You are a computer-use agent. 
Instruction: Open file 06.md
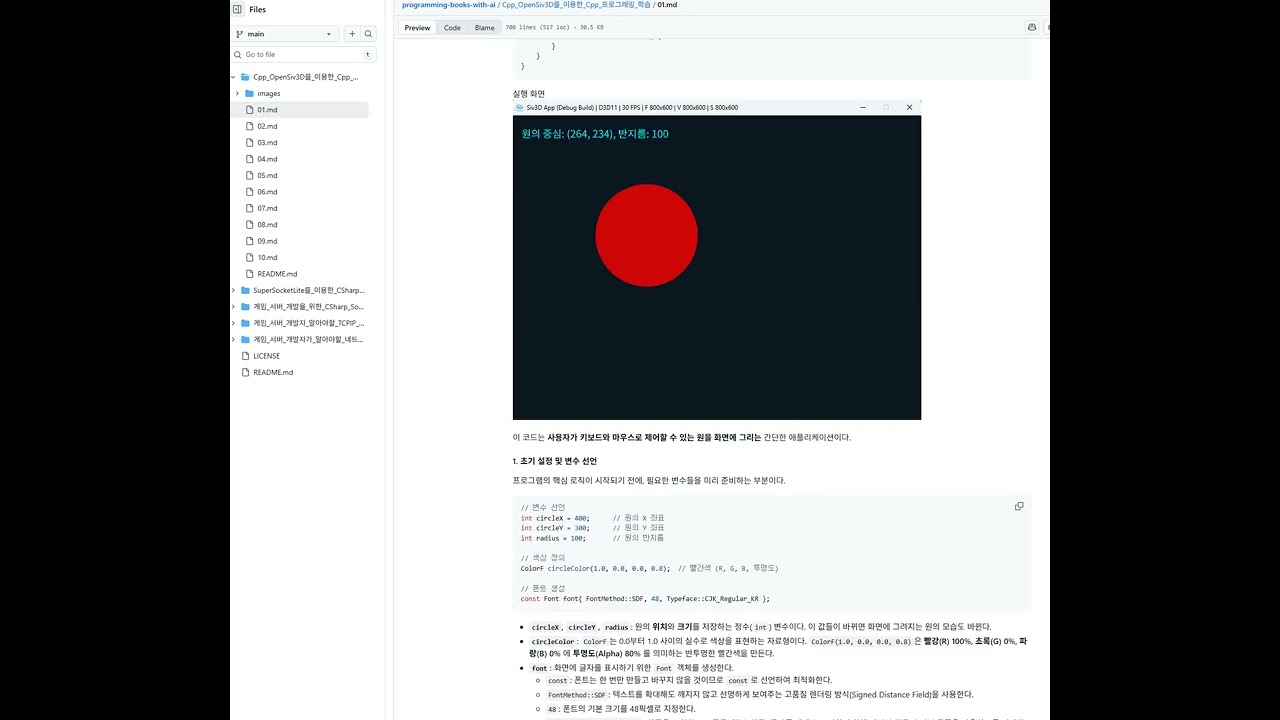pos(267,192)
